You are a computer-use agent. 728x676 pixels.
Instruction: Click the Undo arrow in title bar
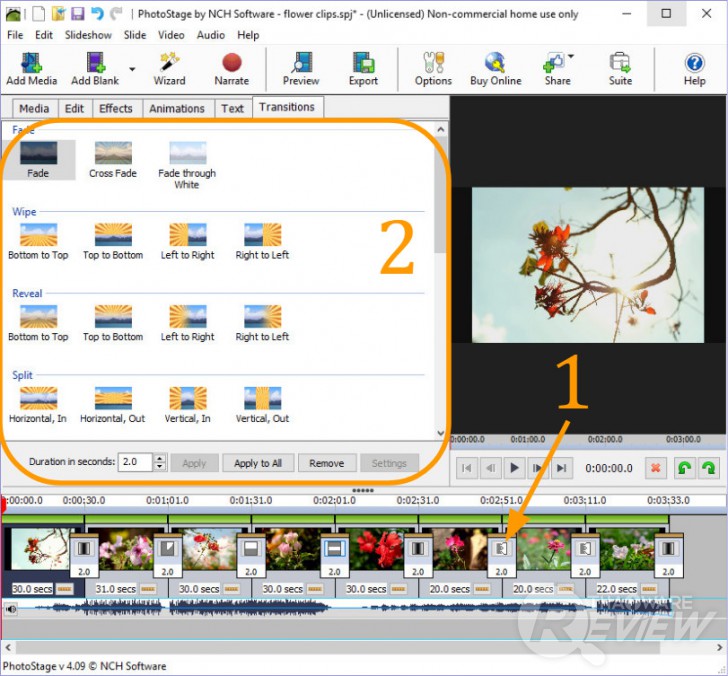97,13
